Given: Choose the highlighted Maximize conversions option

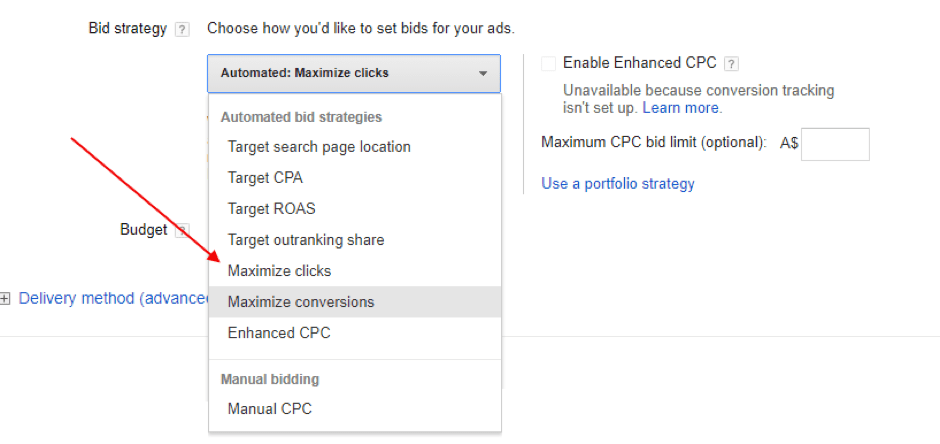Looking at the screenshot, I should pos(301,302).
